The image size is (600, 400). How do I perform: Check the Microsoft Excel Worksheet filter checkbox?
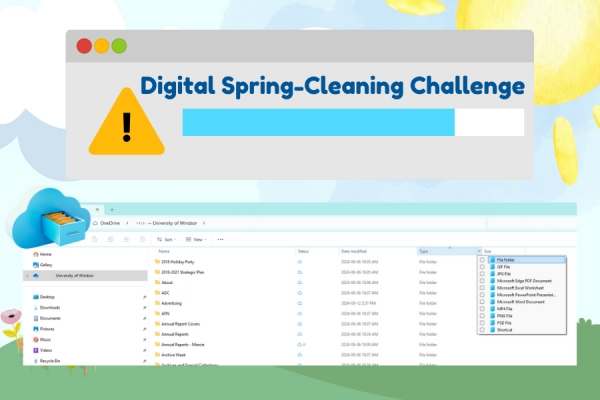483,289
